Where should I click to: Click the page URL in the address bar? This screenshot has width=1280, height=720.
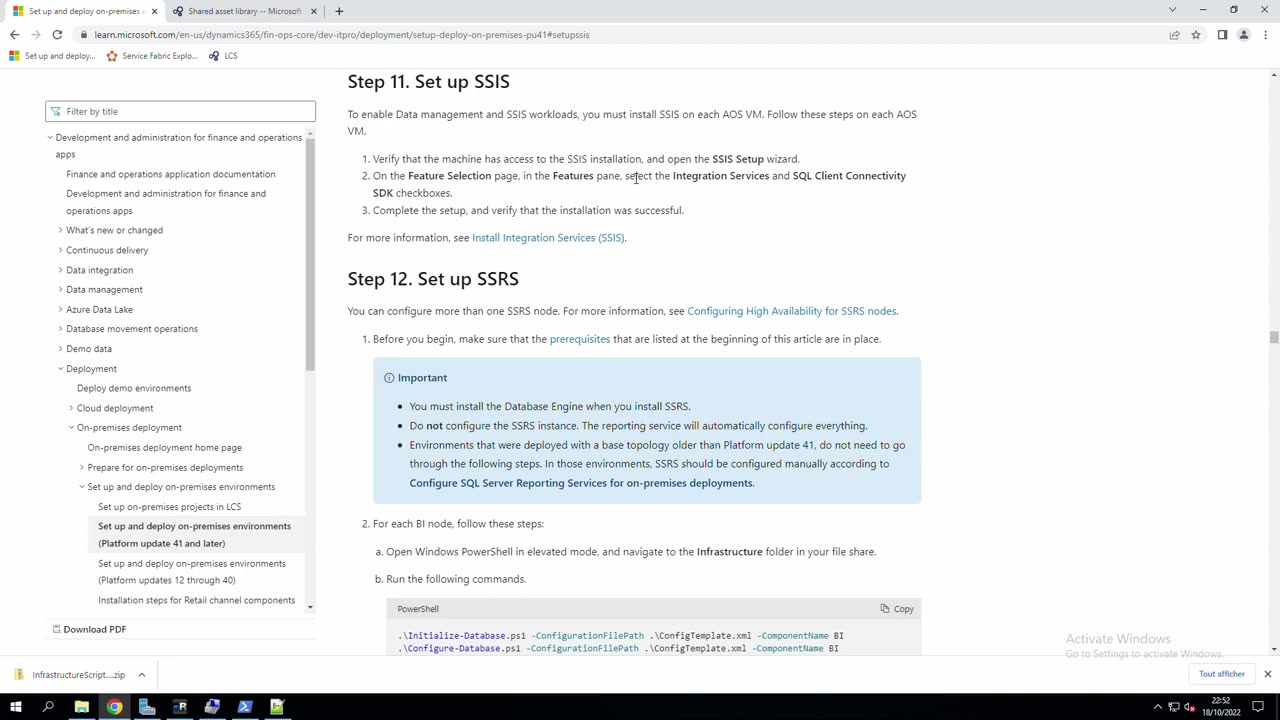click(342, 34)
